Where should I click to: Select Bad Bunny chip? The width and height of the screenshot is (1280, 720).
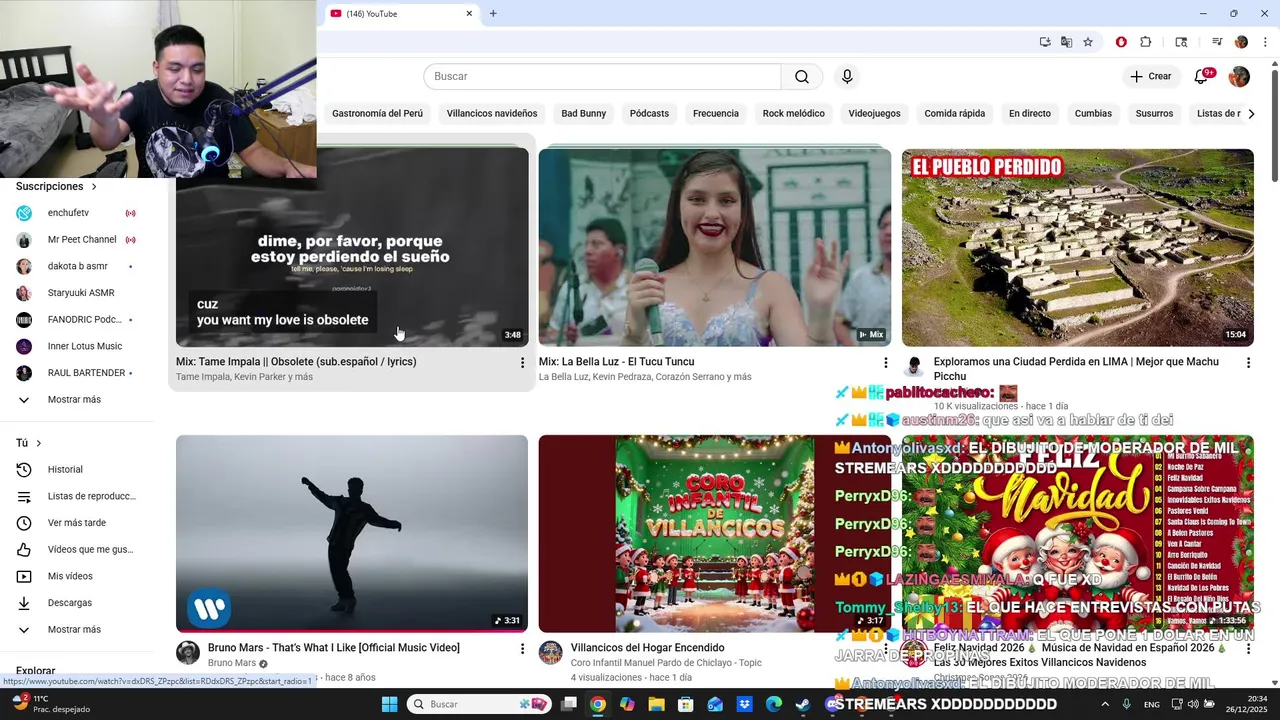click(583, 114)
